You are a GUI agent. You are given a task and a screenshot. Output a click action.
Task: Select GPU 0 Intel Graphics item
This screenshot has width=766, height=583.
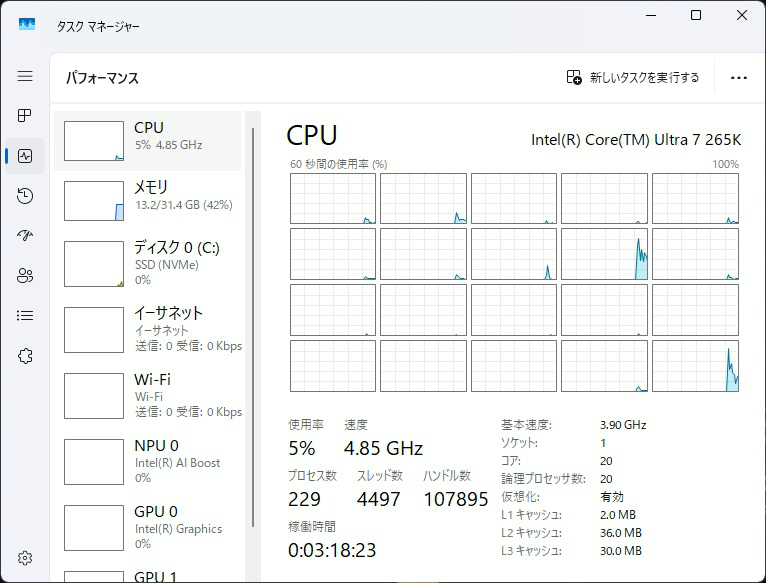click(x=150, y=527)
